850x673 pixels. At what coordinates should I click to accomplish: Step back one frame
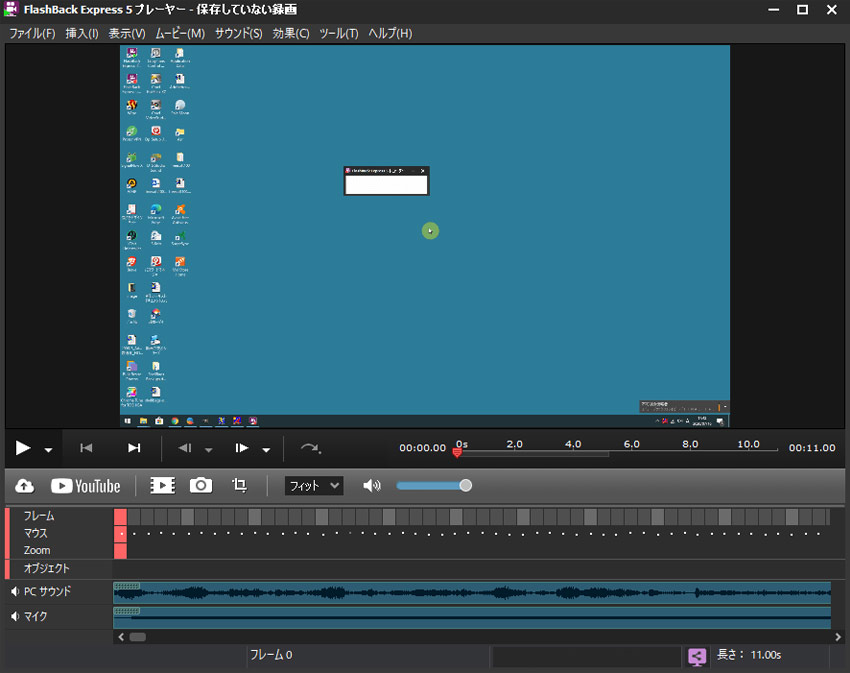tap(185, 448)
